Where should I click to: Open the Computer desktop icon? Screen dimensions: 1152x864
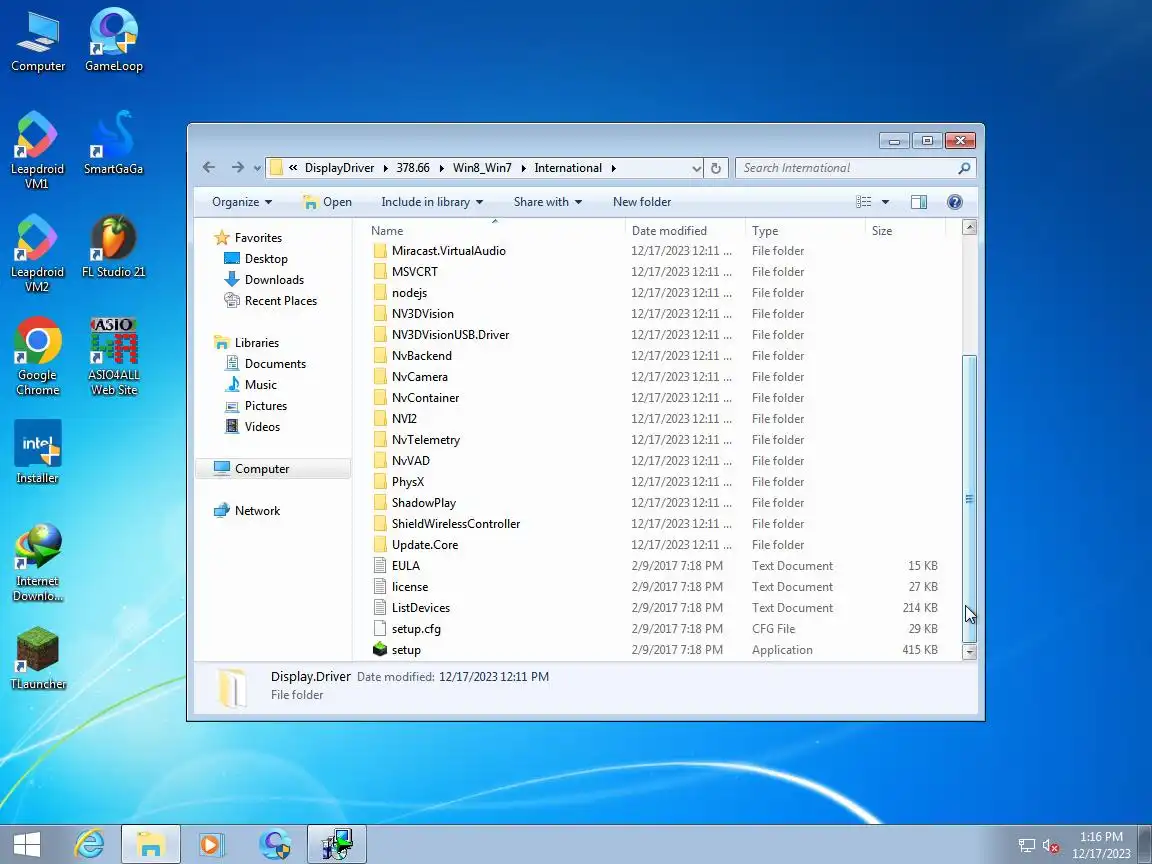click(37, 43)
